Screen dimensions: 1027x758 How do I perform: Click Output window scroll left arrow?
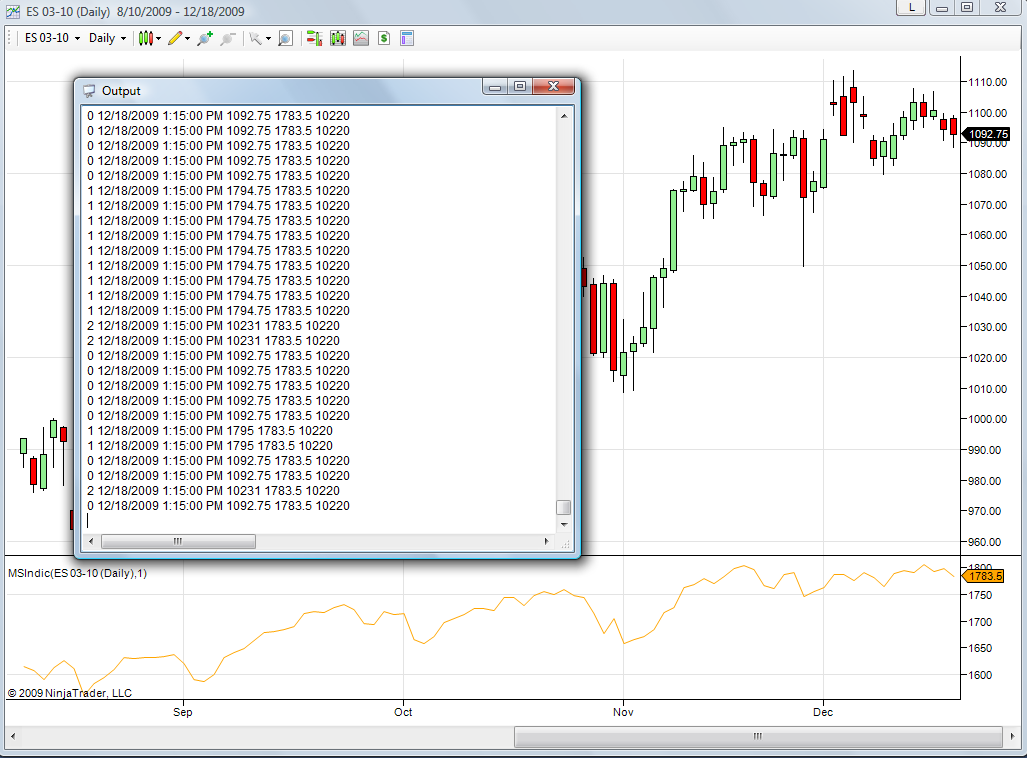[x=91, y=541]
